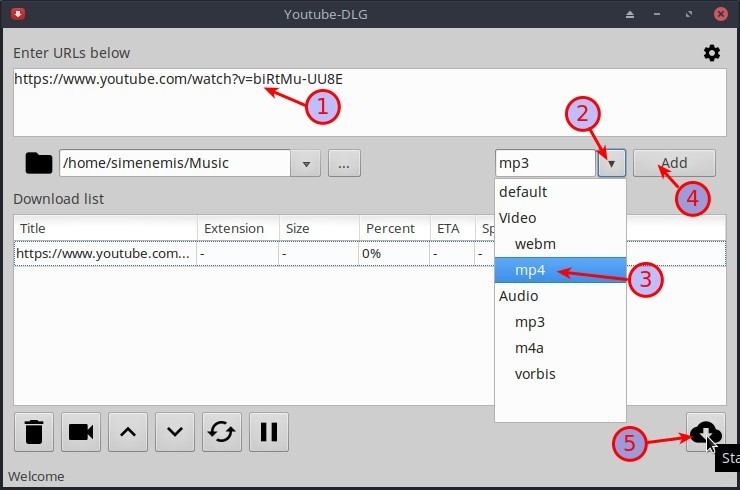Click the title bar eject-style triangle icon
This screenshot has width=740, height=490.
pos(630,15)
